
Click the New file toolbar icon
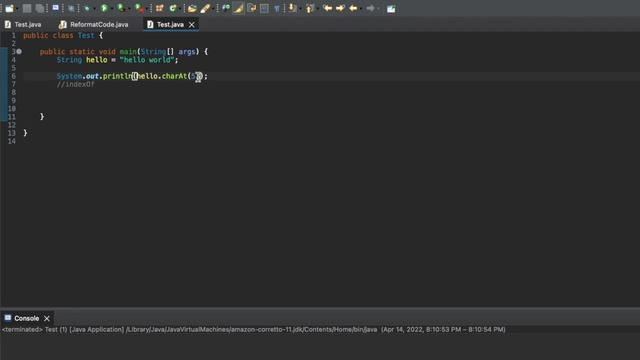[x=9, y=8]
